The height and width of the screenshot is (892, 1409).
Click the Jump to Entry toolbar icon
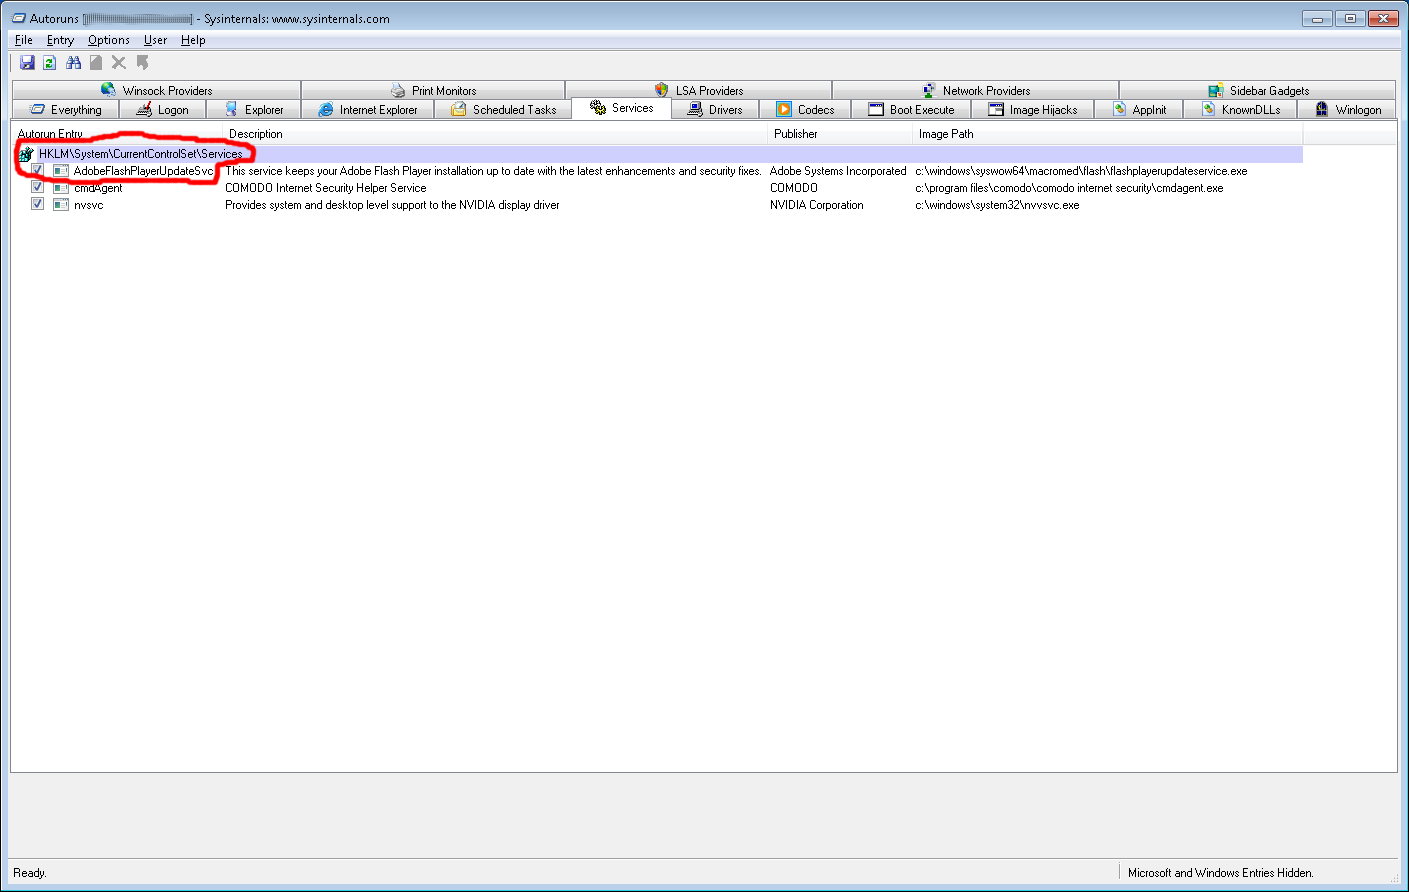(x=143, y=63)
